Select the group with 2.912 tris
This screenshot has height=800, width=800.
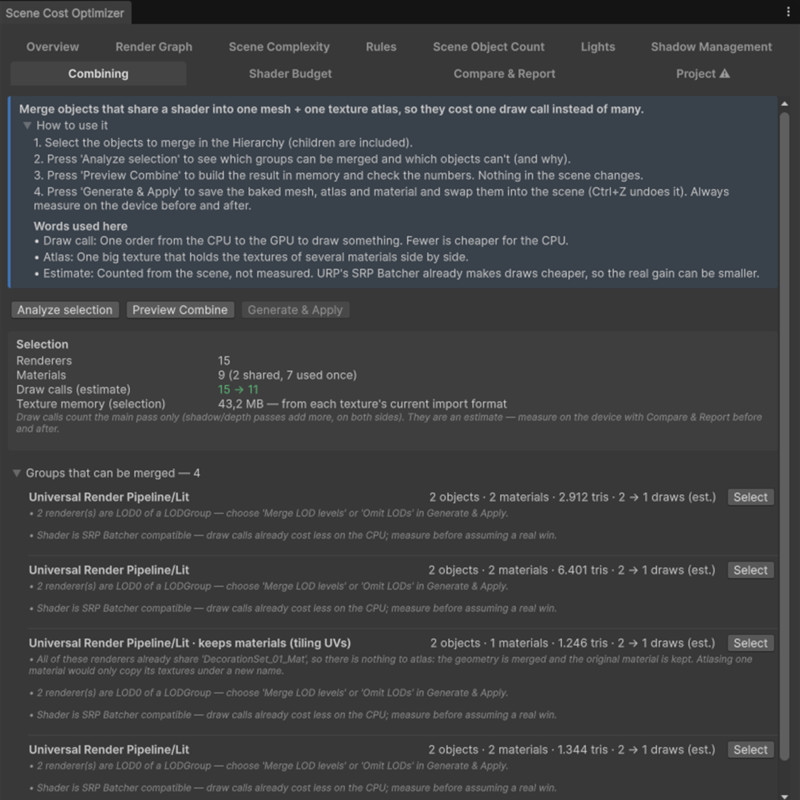pos(750,497)
